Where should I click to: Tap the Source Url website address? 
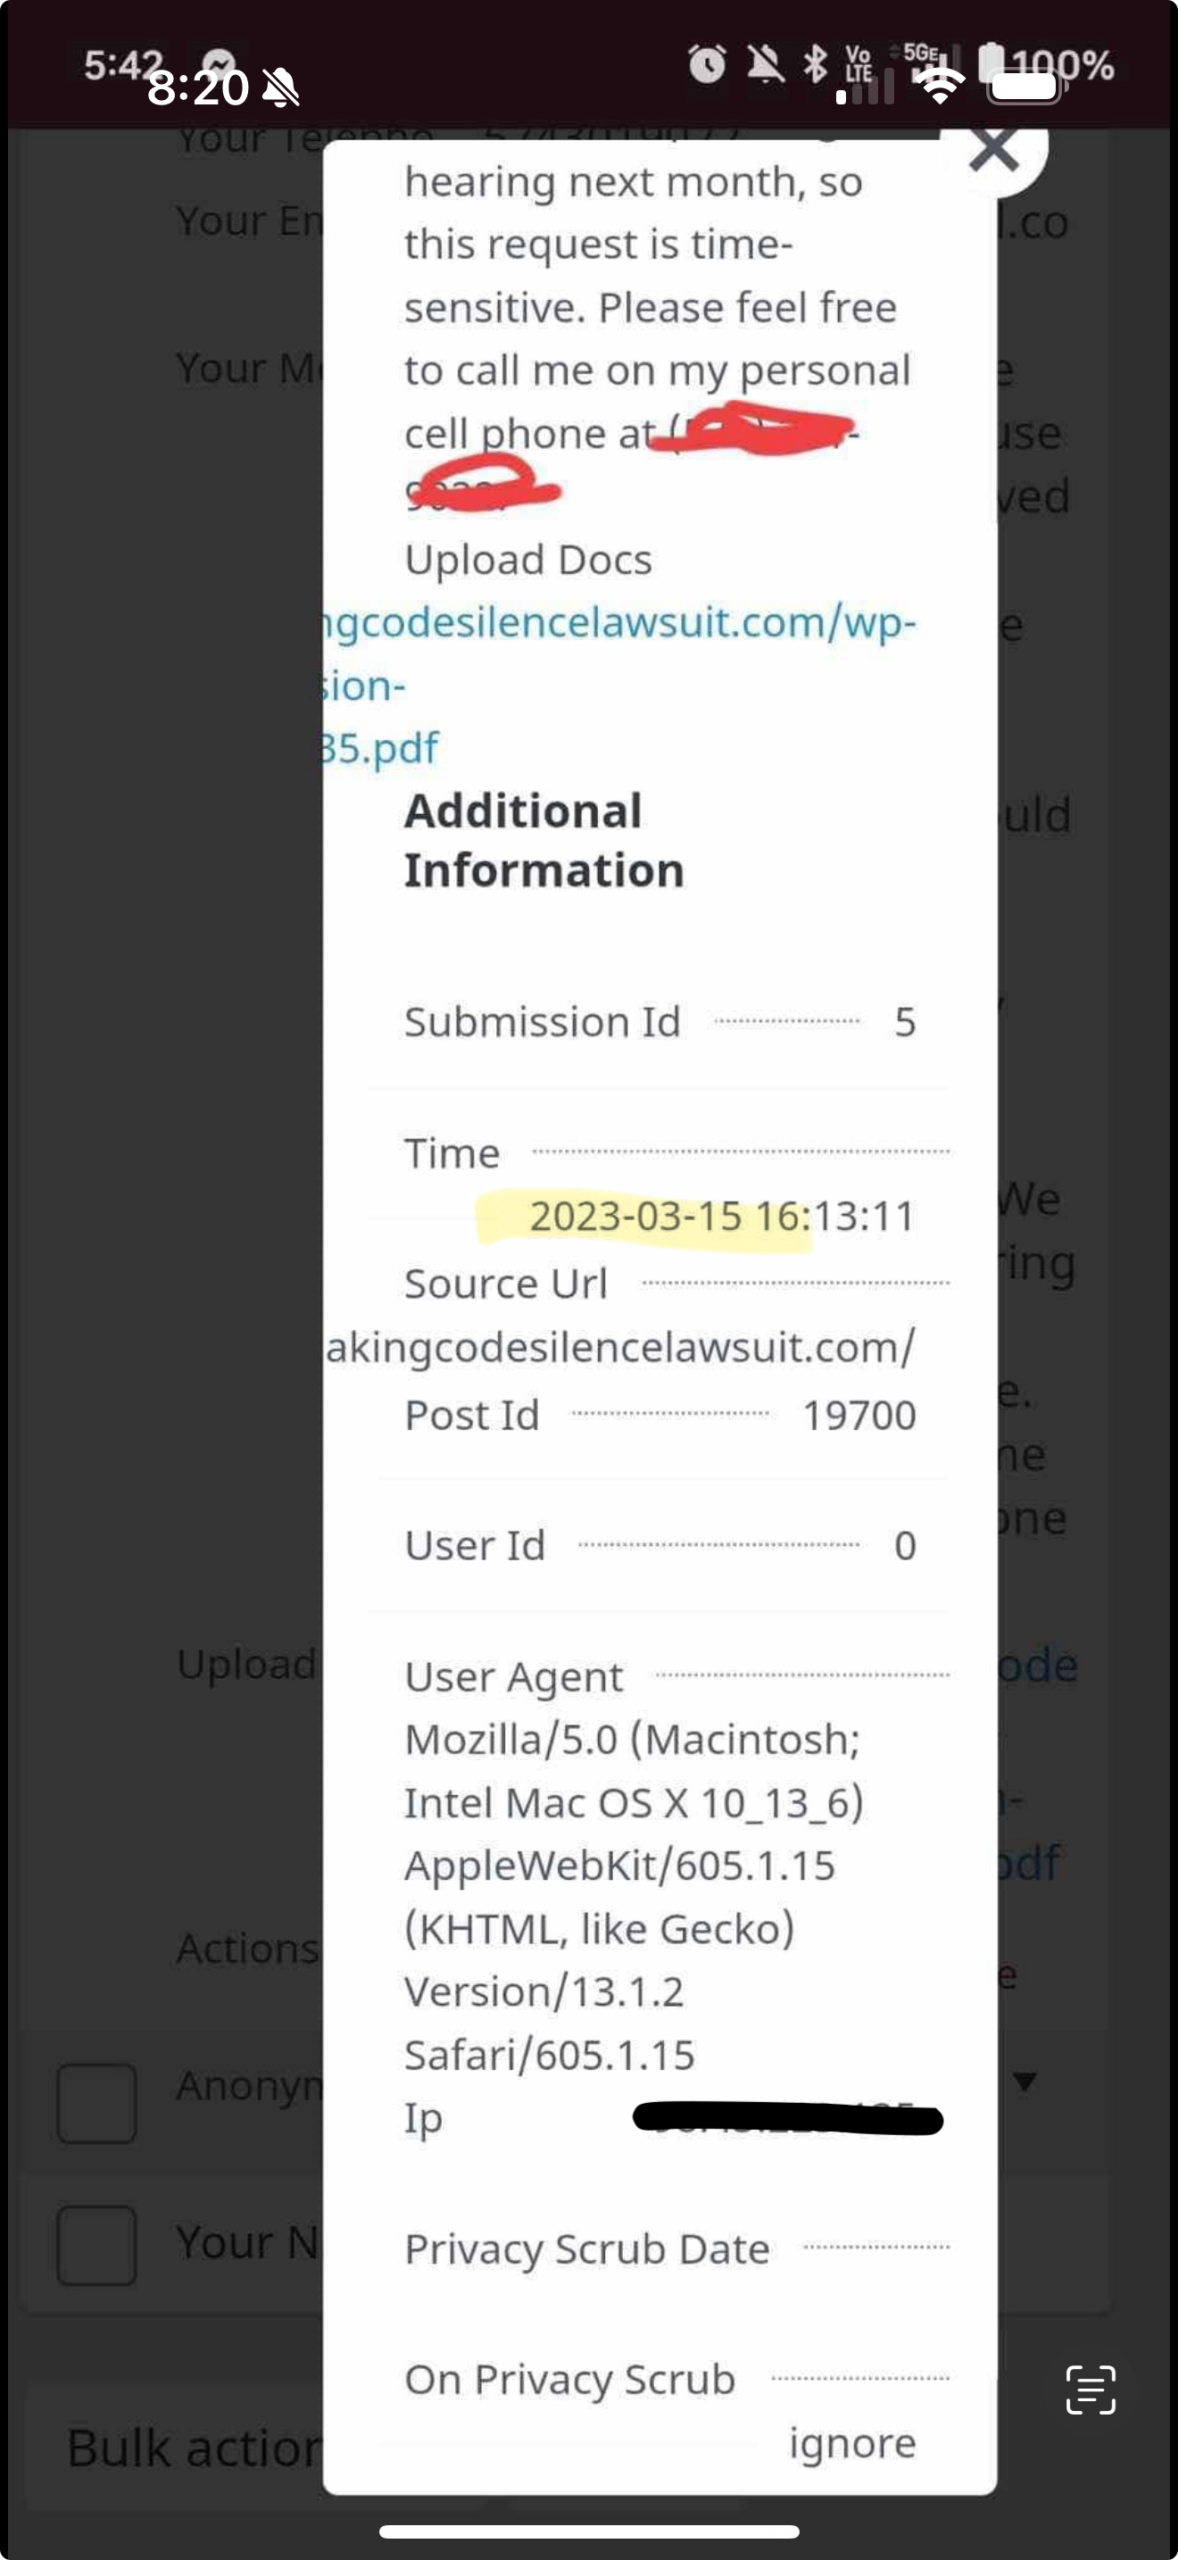click(620, 1348)
